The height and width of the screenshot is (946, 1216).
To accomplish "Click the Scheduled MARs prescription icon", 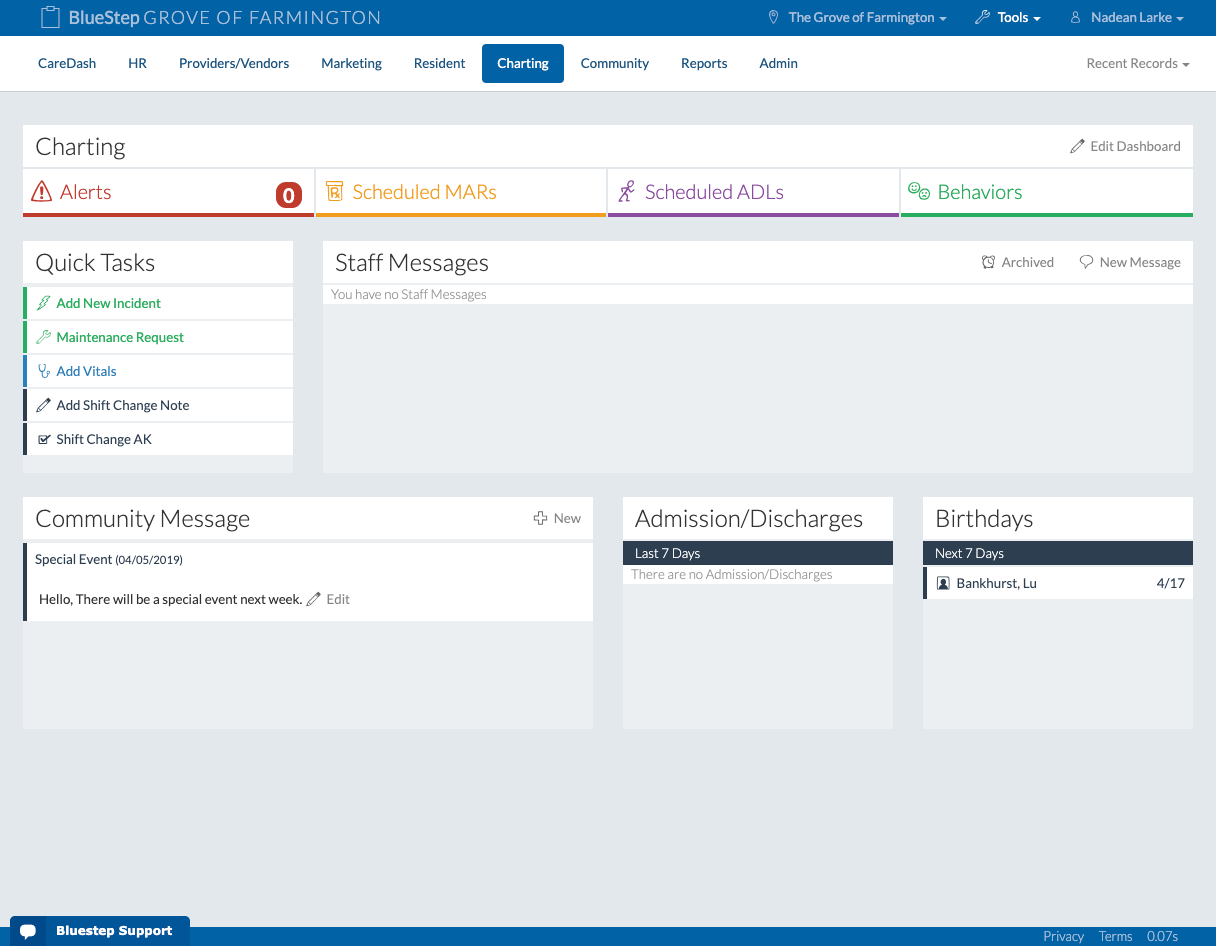I will tap(334, 191).
